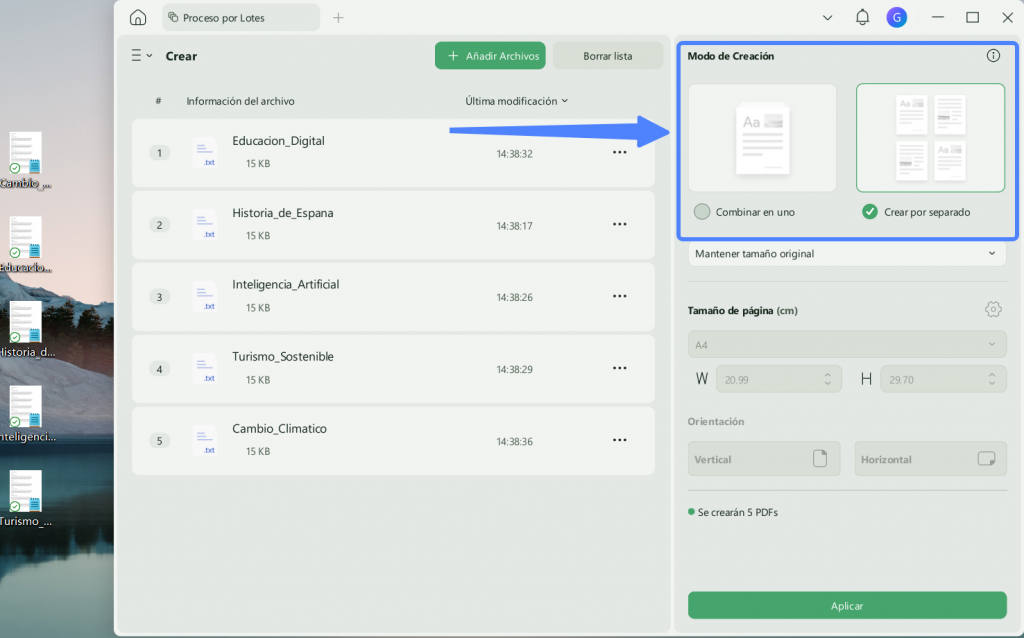The width and height of the screenshot is (1024, 638).
Task: Go to the home screen icon
Action: coord(138,18)
